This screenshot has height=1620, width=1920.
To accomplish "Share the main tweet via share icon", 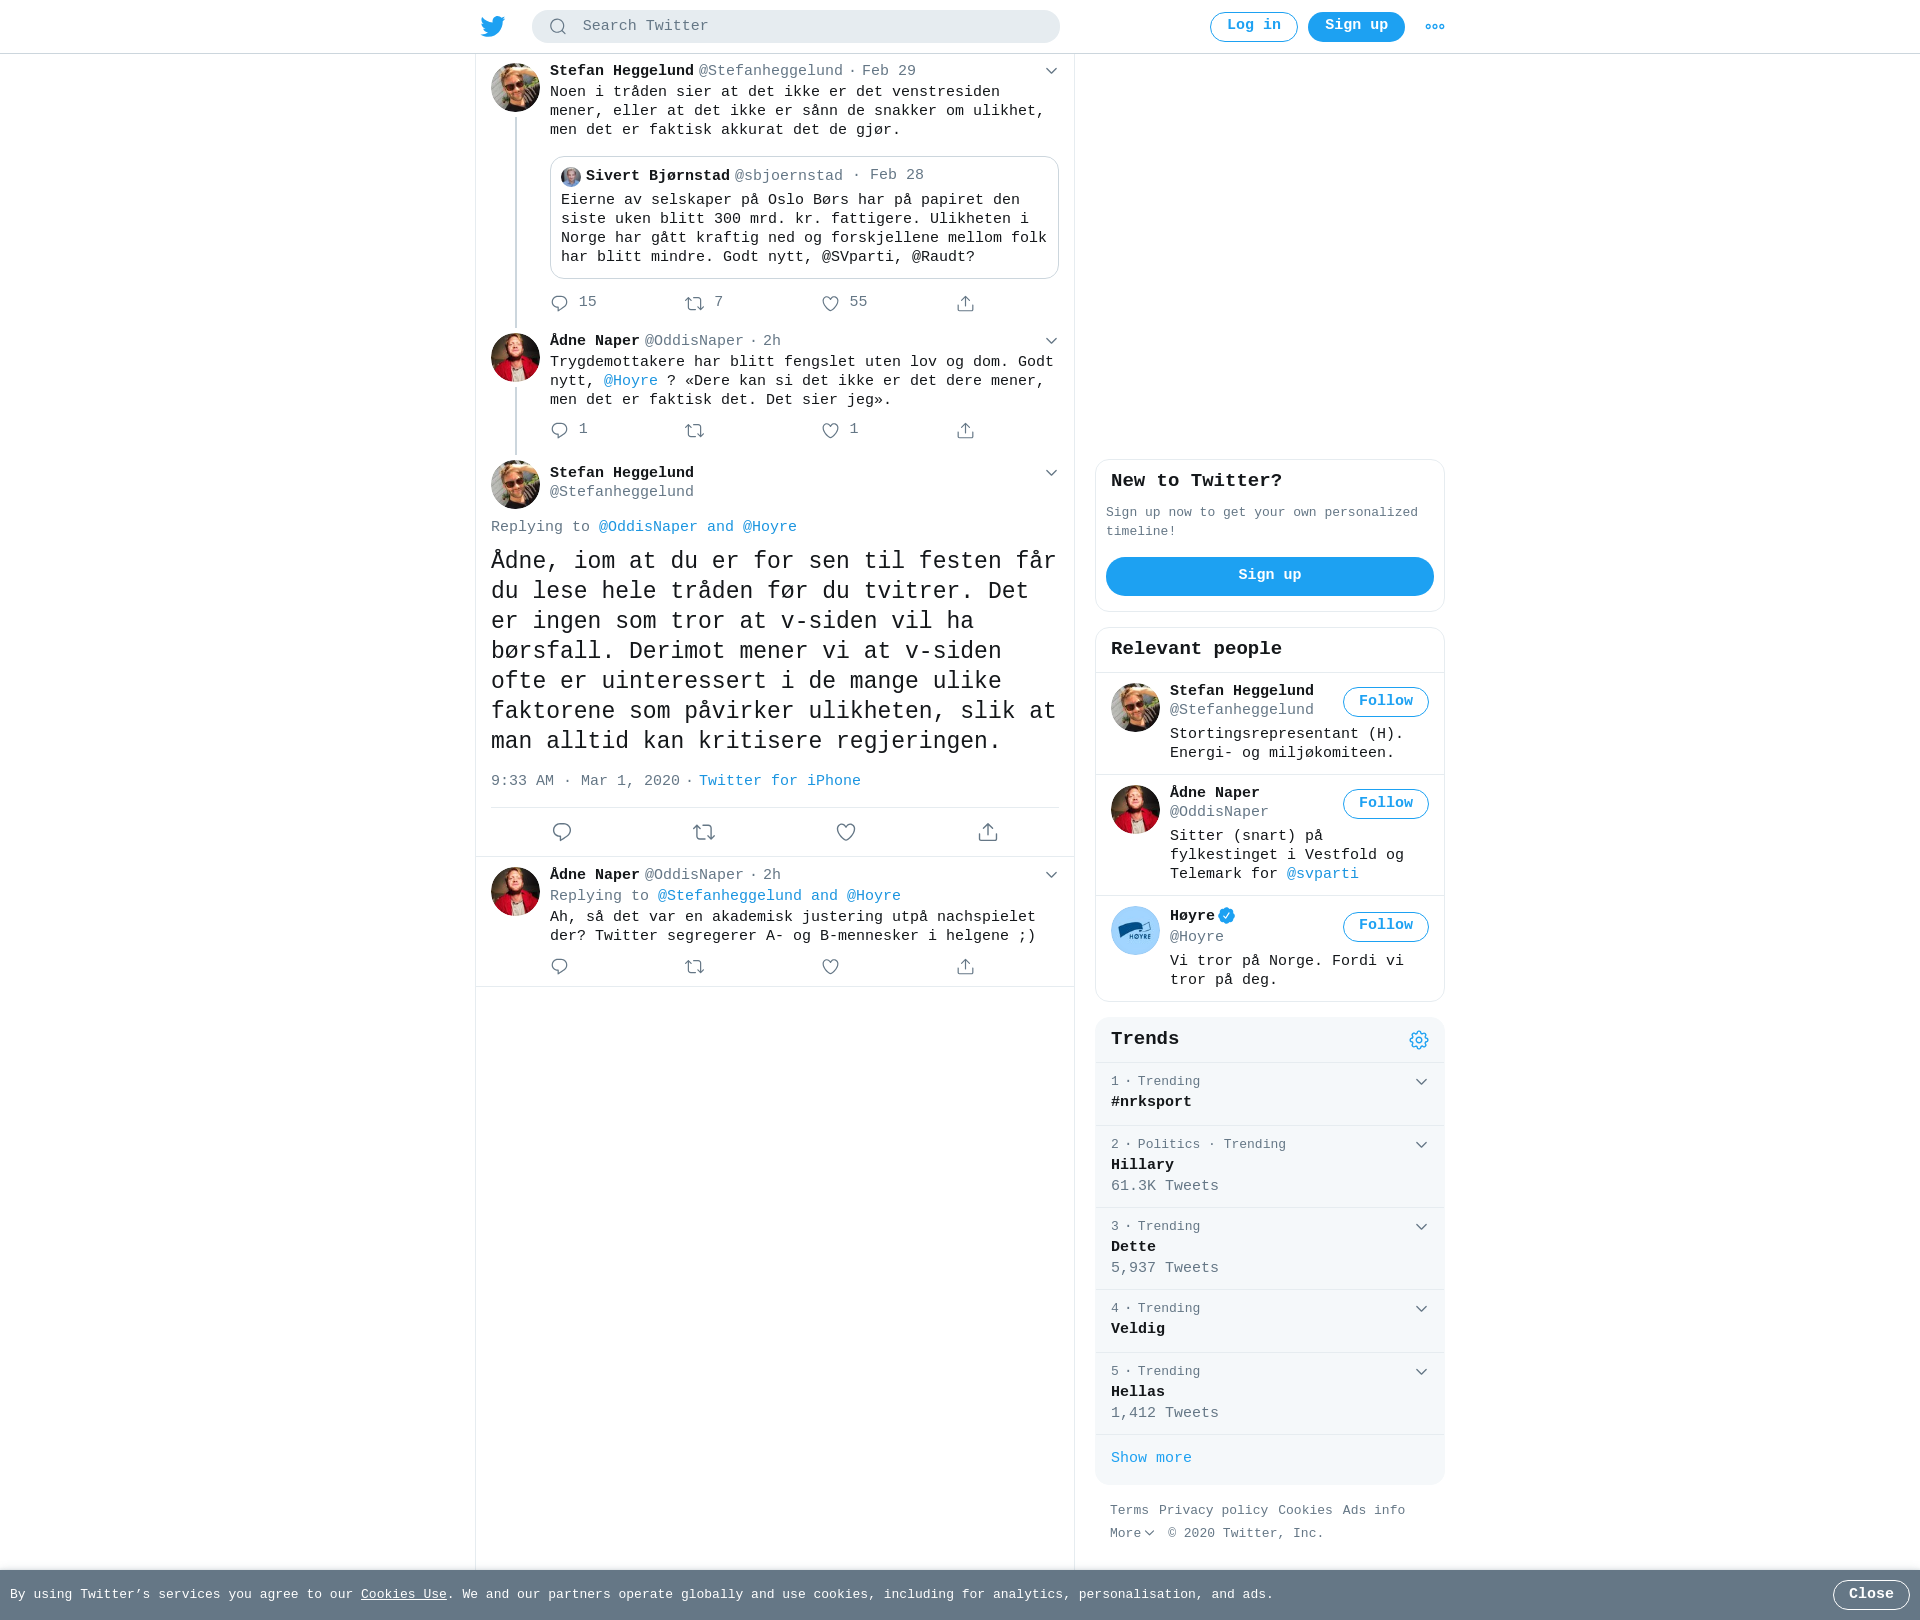I will point(988,832).
